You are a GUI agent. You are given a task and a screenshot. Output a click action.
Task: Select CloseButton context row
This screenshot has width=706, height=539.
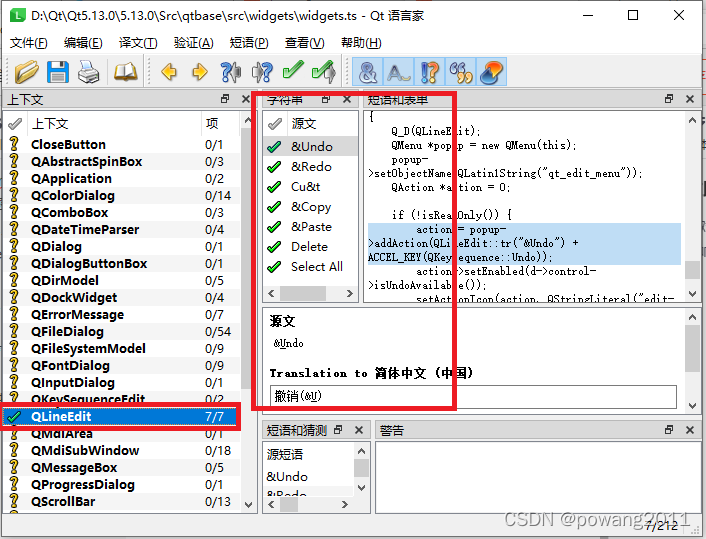pyautogui.click(x=122, y=145)
